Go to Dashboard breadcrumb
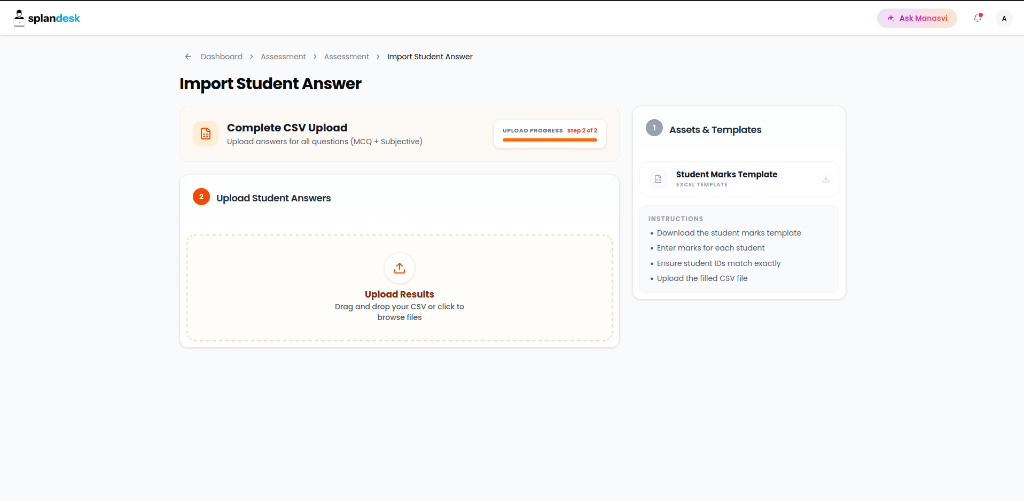 coord(221,57)
